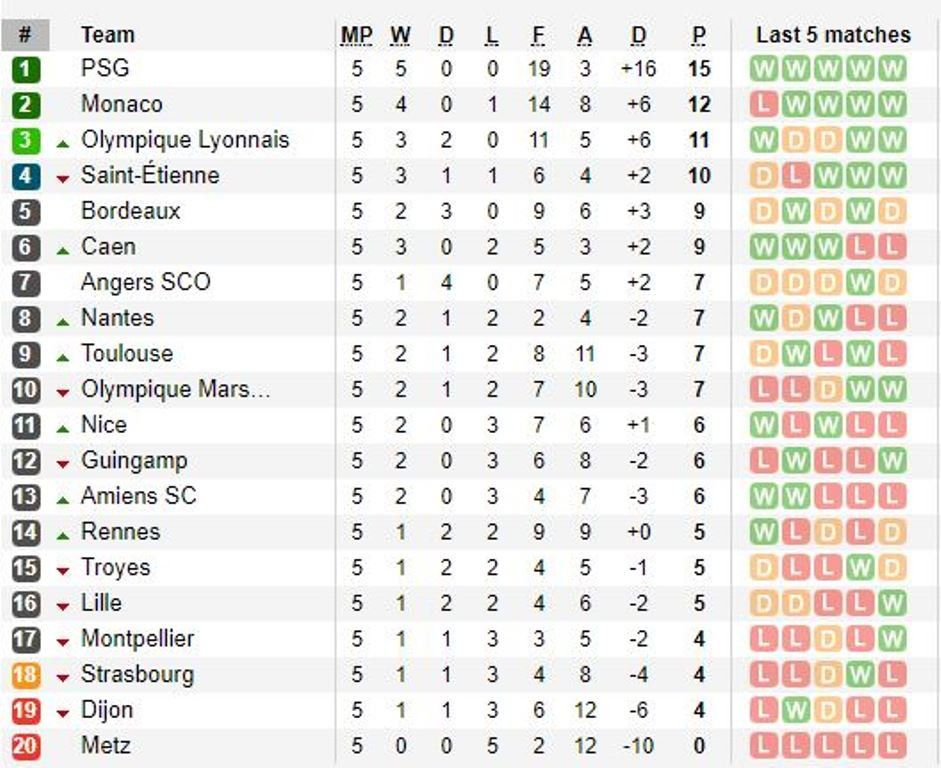This screenshot has height=768, width=941.
Task: Open the Monaco team link
Action: point(121,104)
